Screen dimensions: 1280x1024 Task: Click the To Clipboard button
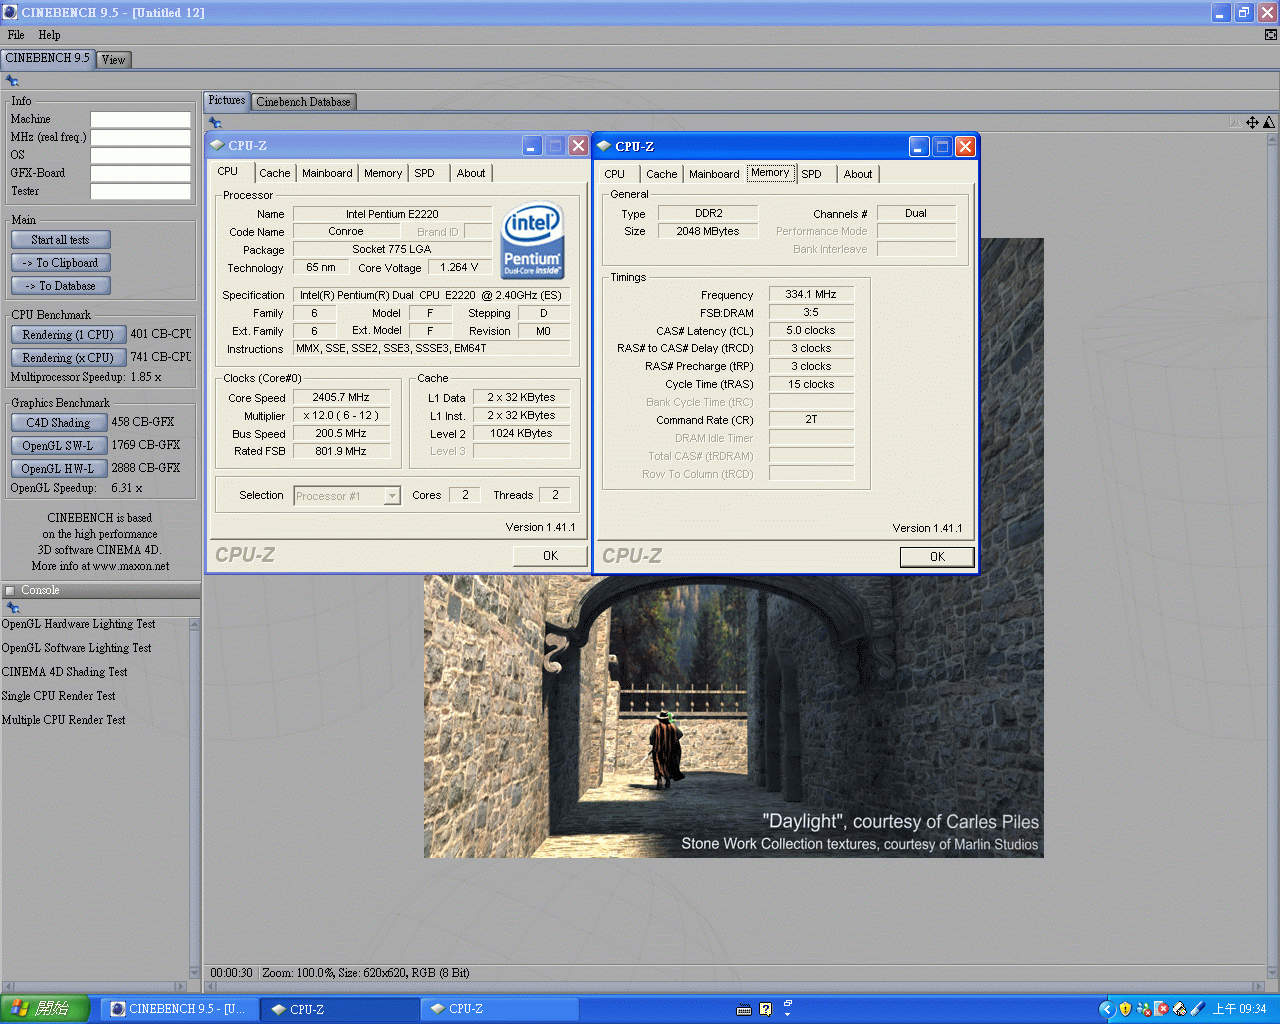pyautogui.click(x=60, y=263)
